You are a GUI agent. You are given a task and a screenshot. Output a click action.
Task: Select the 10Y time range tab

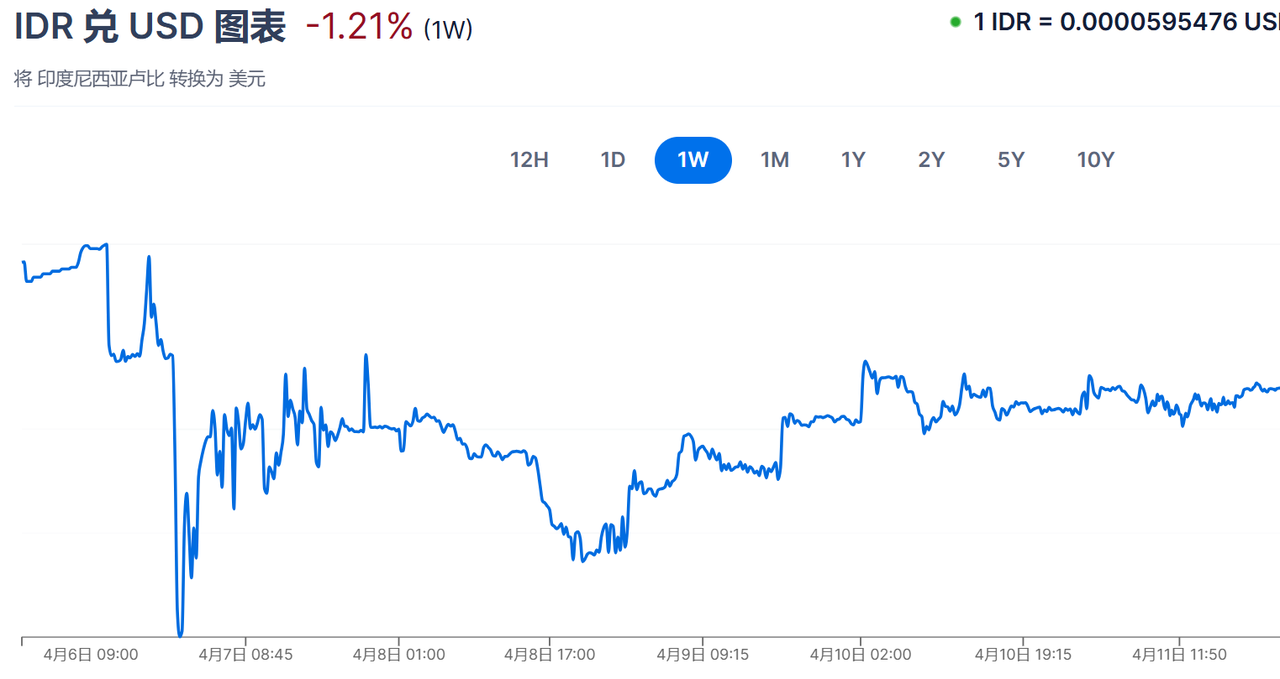[x=1095, y=160]
